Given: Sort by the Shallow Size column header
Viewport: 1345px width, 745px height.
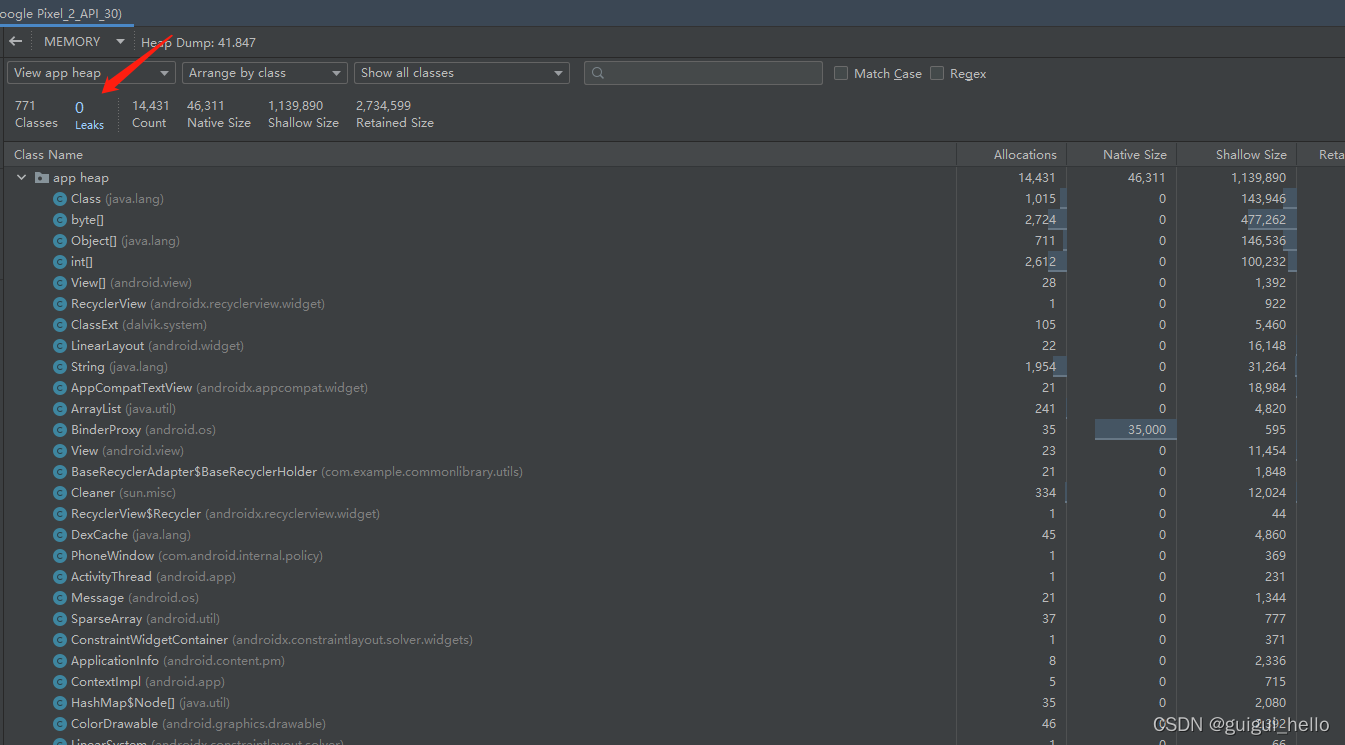Looking at the screenshot, I should click(1237, 155).
